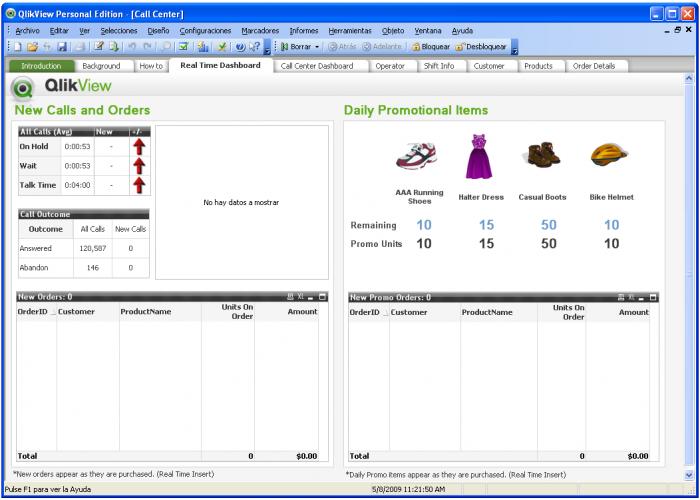700x500 pixels.
Task: Open the Configuraciones menu
Action: (205, 31)
